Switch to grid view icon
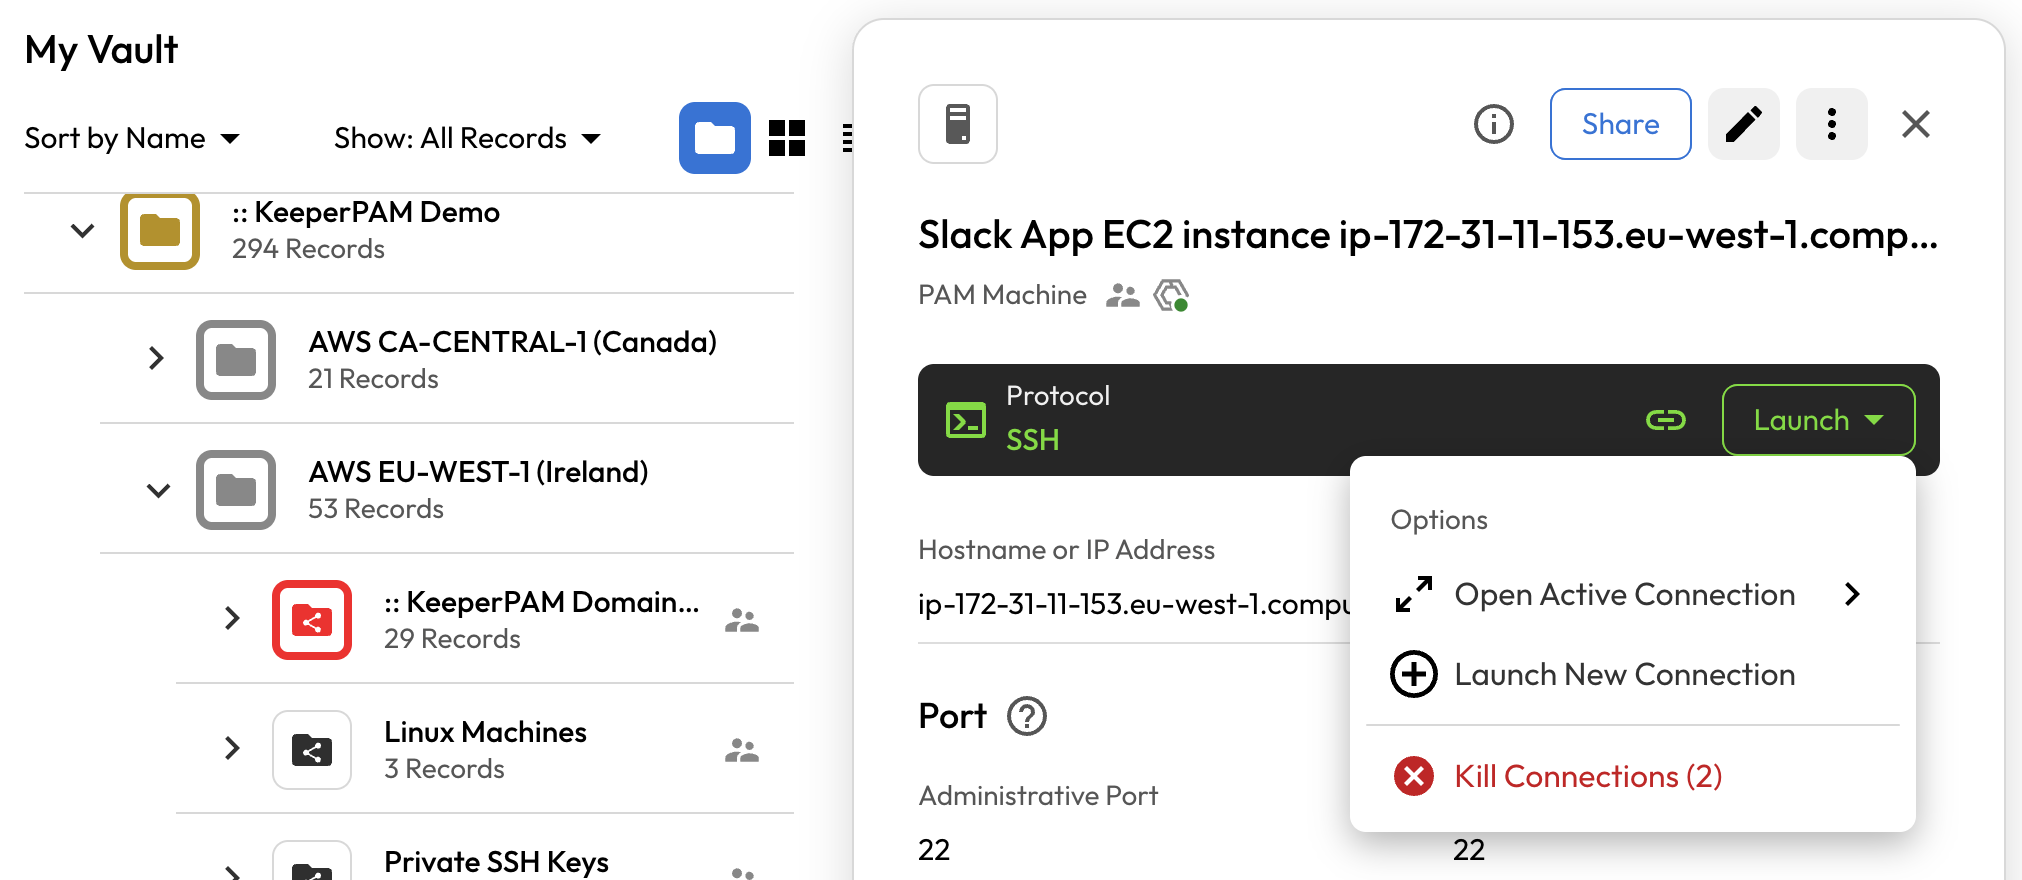Viewport: 2022px width, 880px height. (786, 138)
